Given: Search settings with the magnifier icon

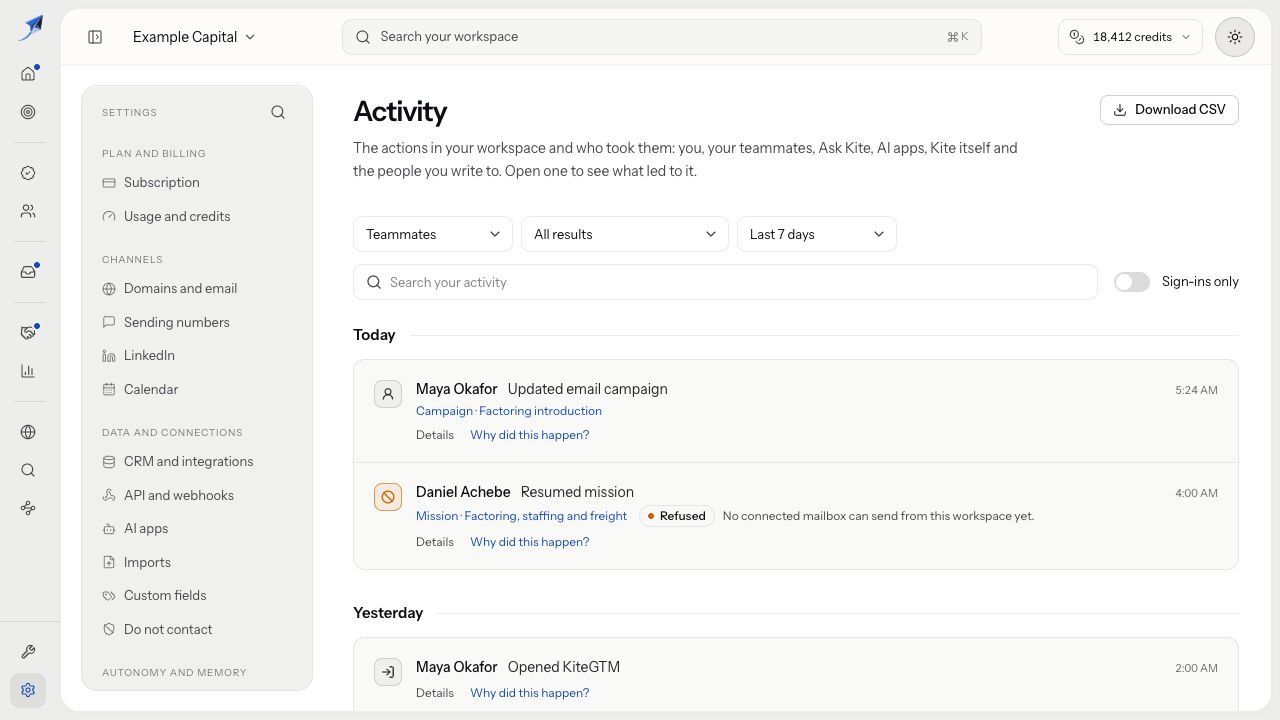Looking at the screenshot, I should [x=278, y=112].
